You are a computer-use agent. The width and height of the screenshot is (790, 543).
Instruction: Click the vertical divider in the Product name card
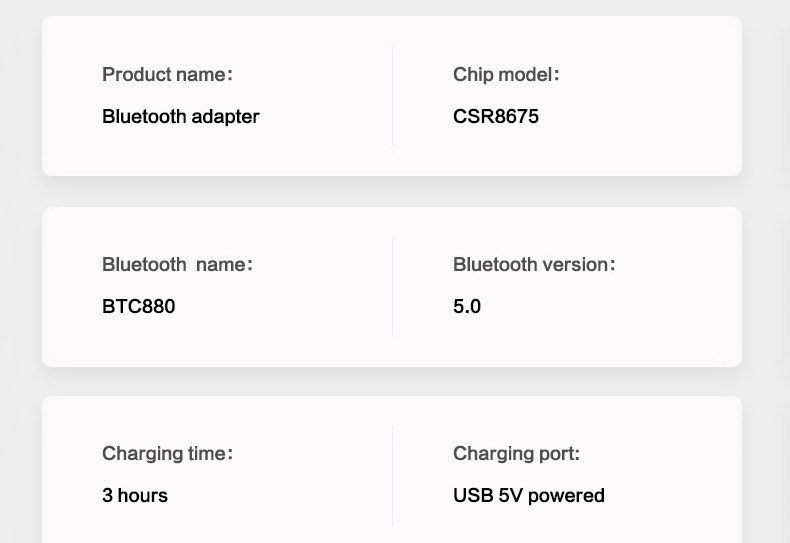pos(393,96)
